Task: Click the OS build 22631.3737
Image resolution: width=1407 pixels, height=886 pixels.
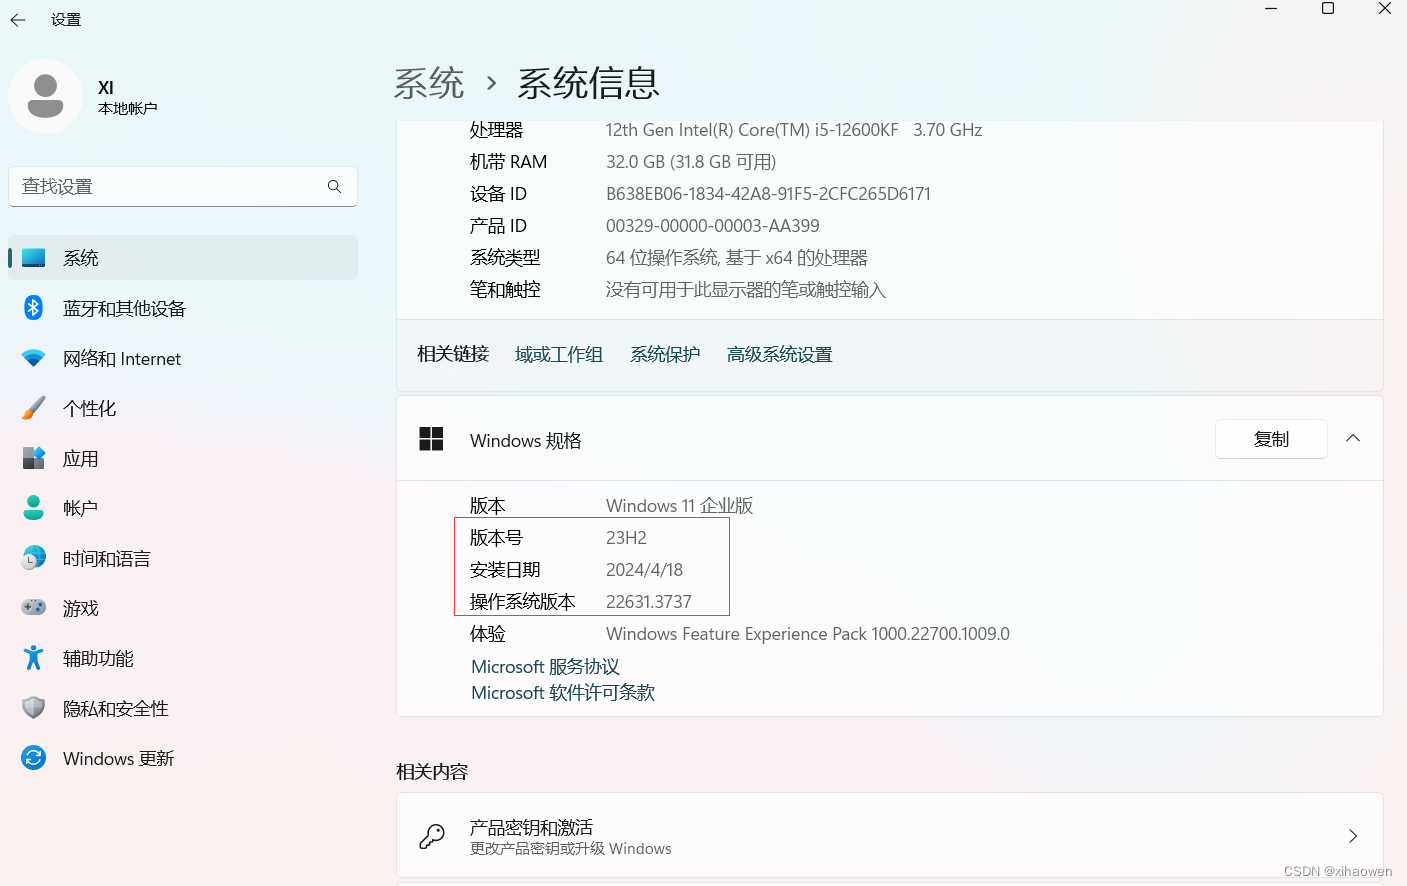Action: [x=648, y=602]
